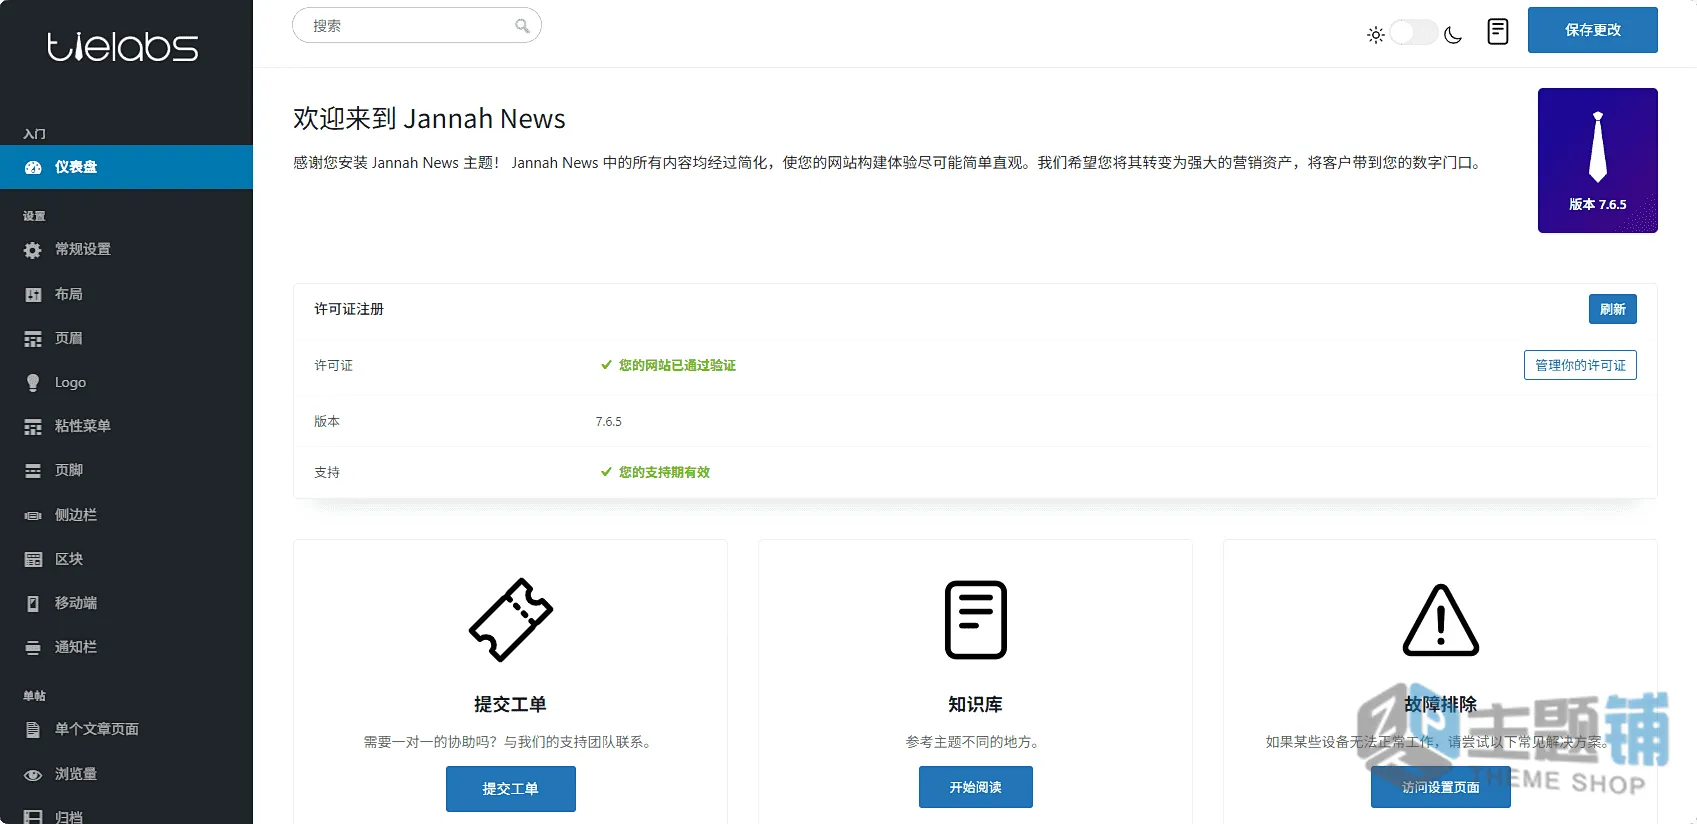Click the magnifier search icon

522,26
